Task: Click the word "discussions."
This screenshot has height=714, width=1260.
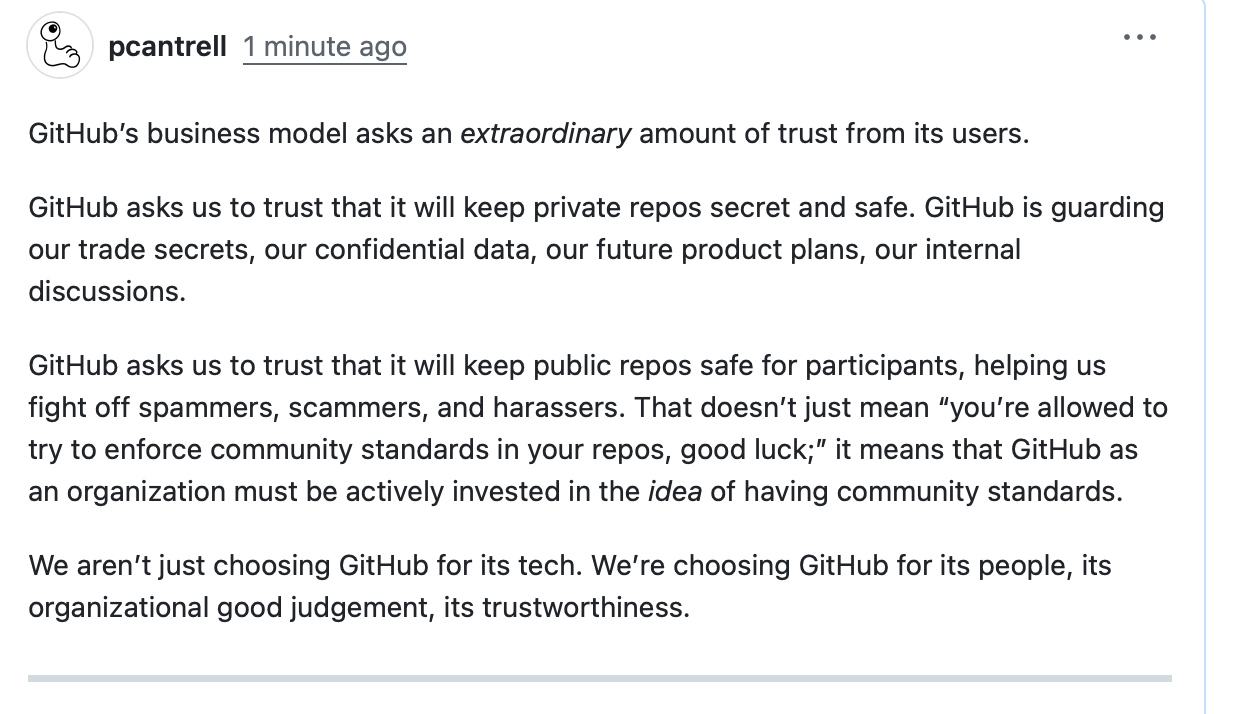Action: [107, 292]
